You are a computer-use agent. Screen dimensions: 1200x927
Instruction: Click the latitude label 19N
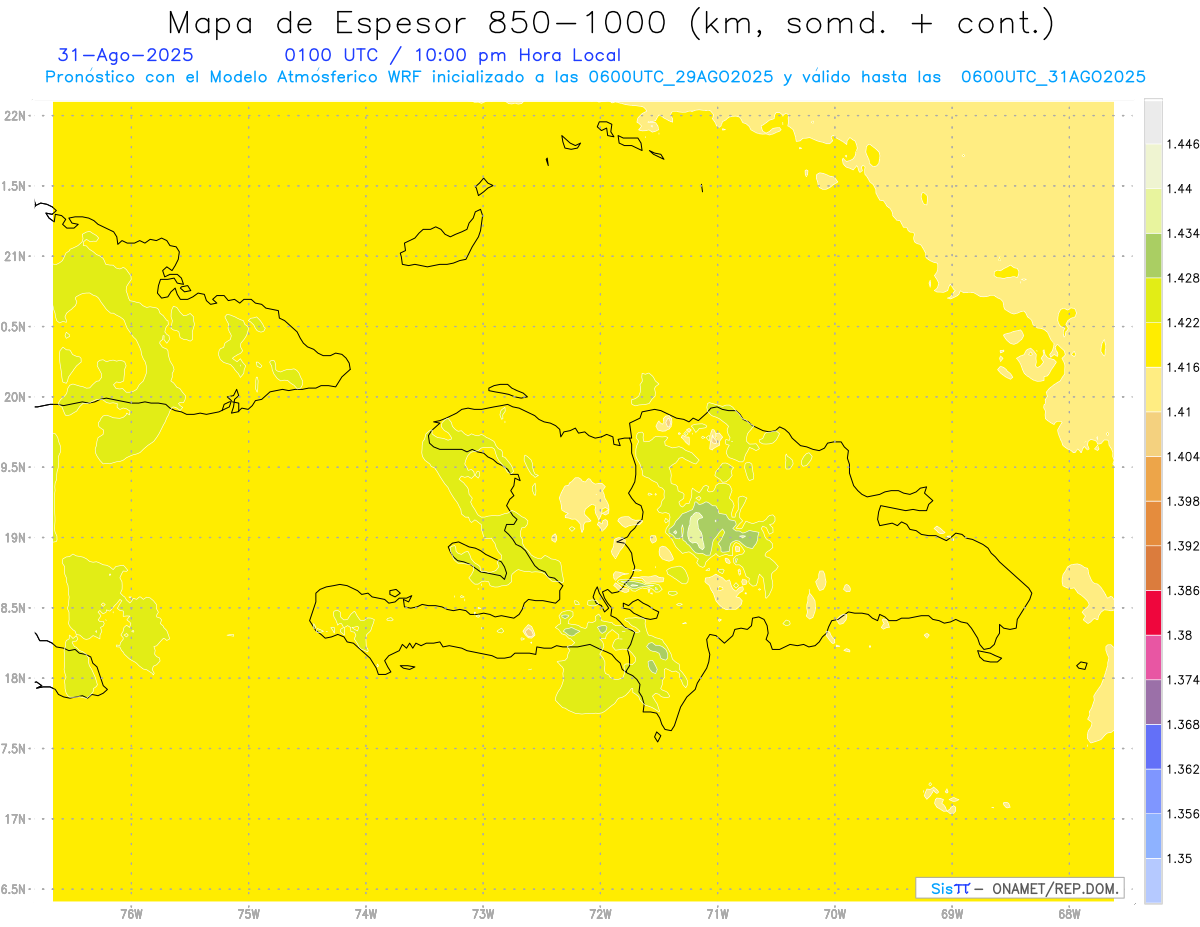pyautogui.click(x=15, y=538)
